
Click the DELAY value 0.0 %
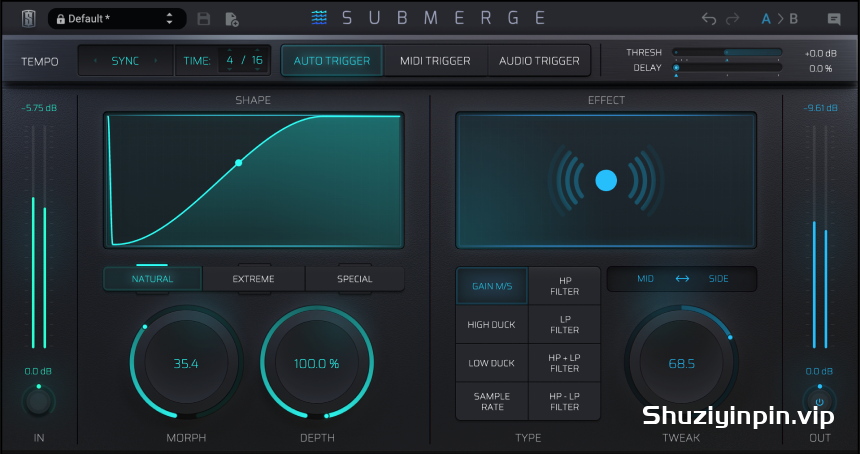[x=821, y=69]
